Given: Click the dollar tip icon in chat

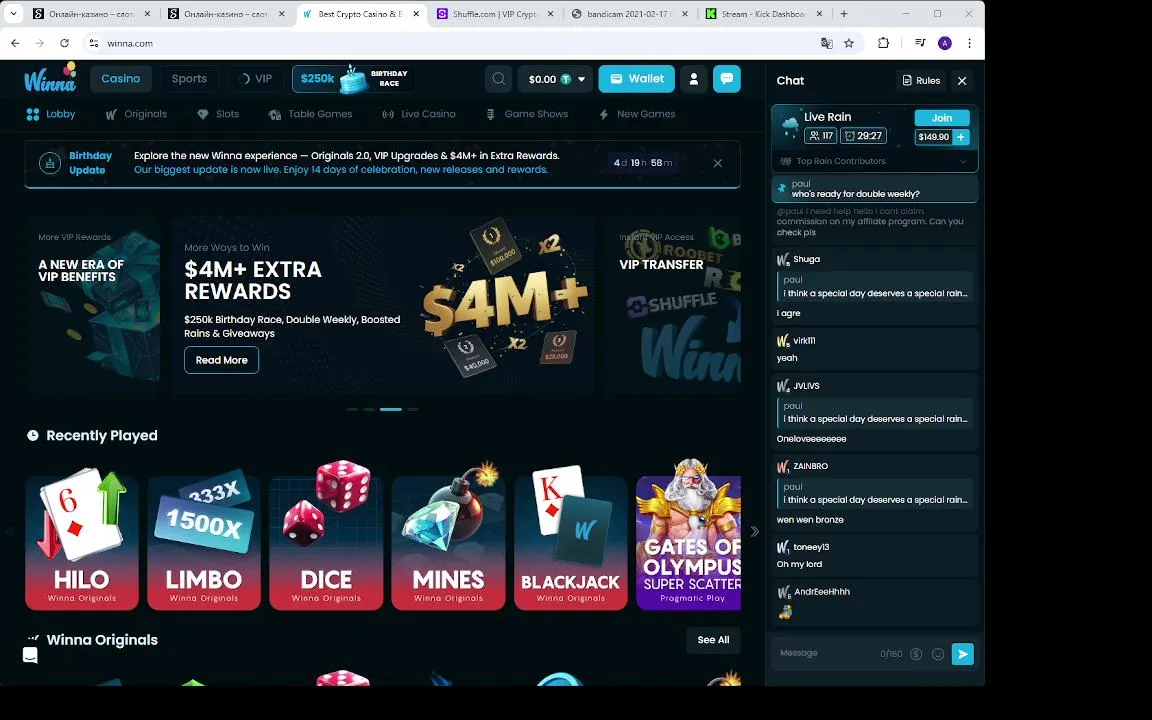Looking at the screenshot, I should (916, 654).
